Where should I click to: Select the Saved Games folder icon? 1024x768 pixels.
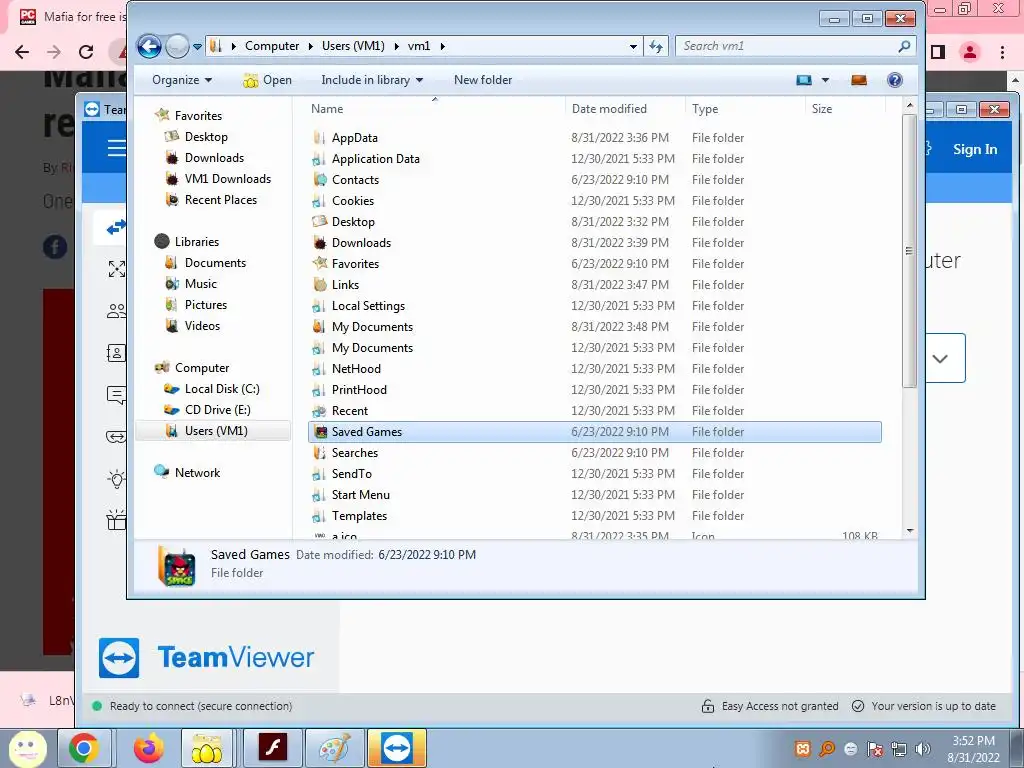coord(320,432)
